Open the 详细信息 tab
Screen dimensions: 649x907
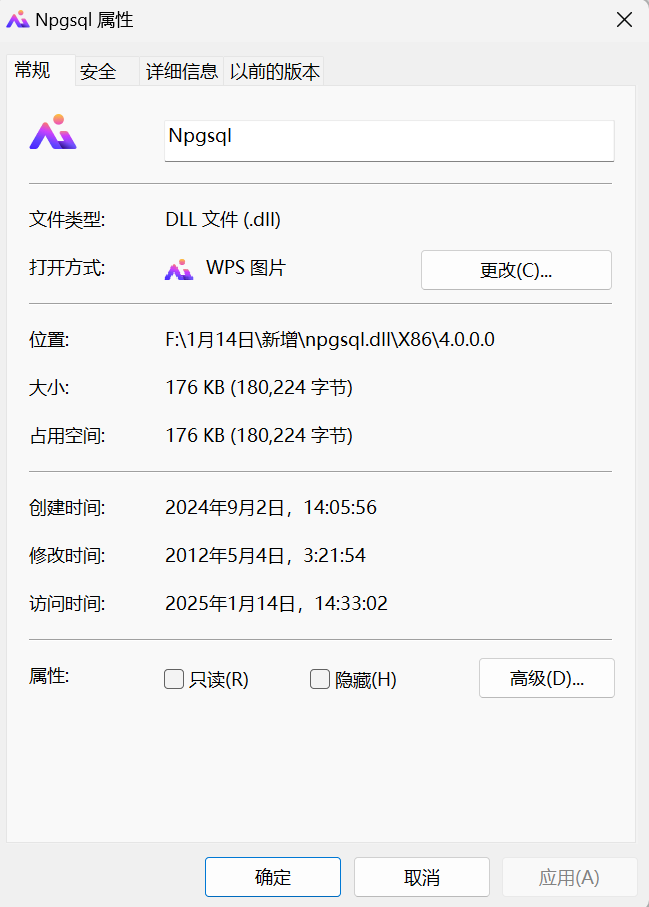point(182,72)
